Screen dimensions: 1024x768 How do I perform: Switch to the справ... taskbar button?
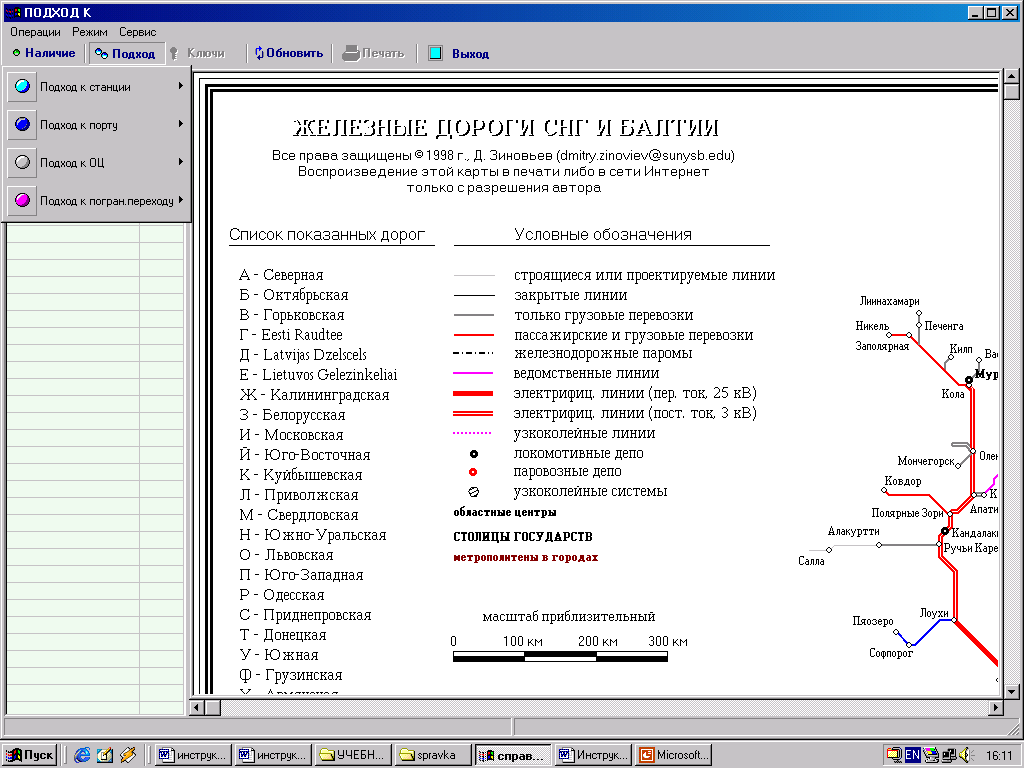(513, 755)
